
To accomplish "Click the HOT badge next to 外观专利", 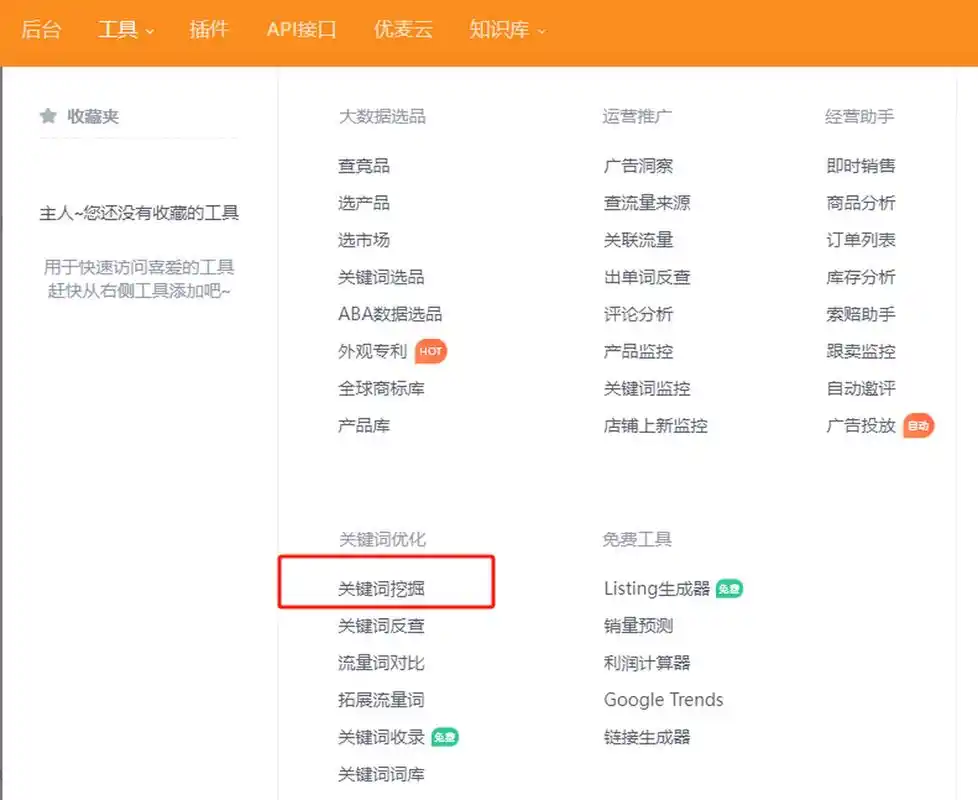I will [x=430, y=352].
